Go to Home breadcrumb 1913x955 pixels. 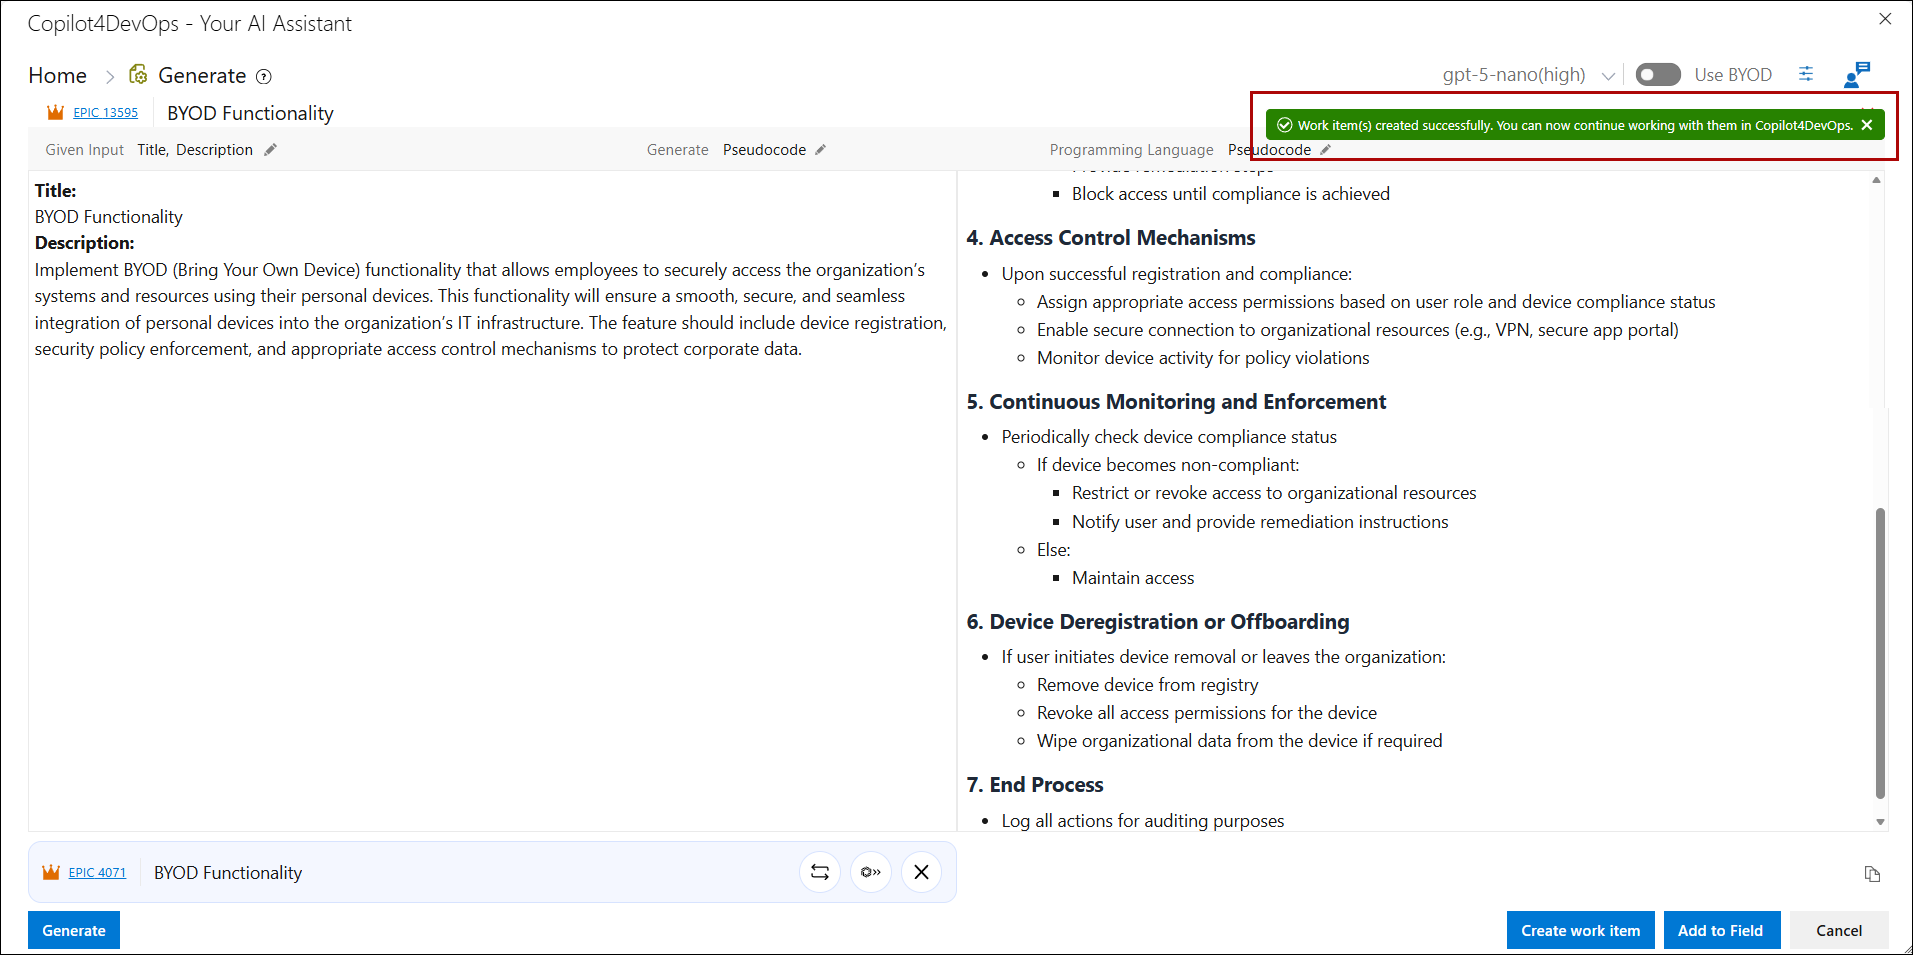tap(57, 76)
